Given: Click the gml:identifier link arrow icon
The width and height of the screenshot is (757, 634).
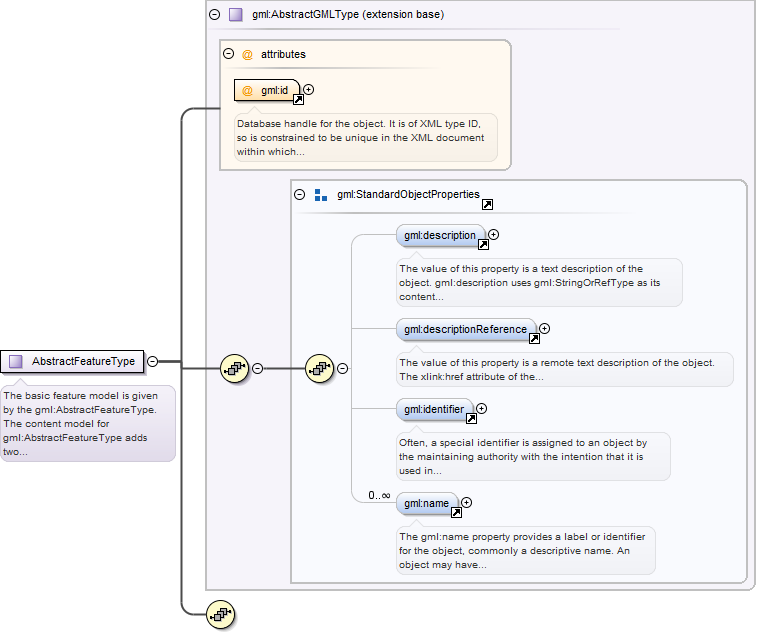Looking at the screenshot, I should click(x=471, y=418).
